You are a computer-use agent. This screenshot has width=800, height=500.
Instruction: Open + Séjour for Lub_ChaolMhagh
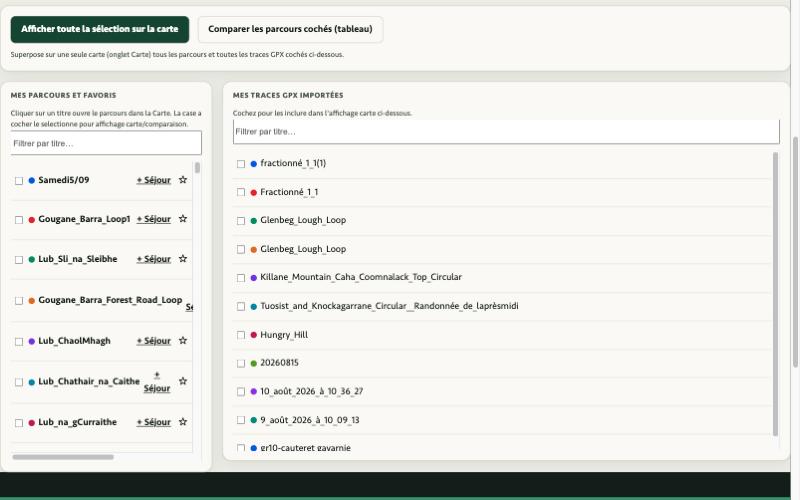click(x=154, y=341)
